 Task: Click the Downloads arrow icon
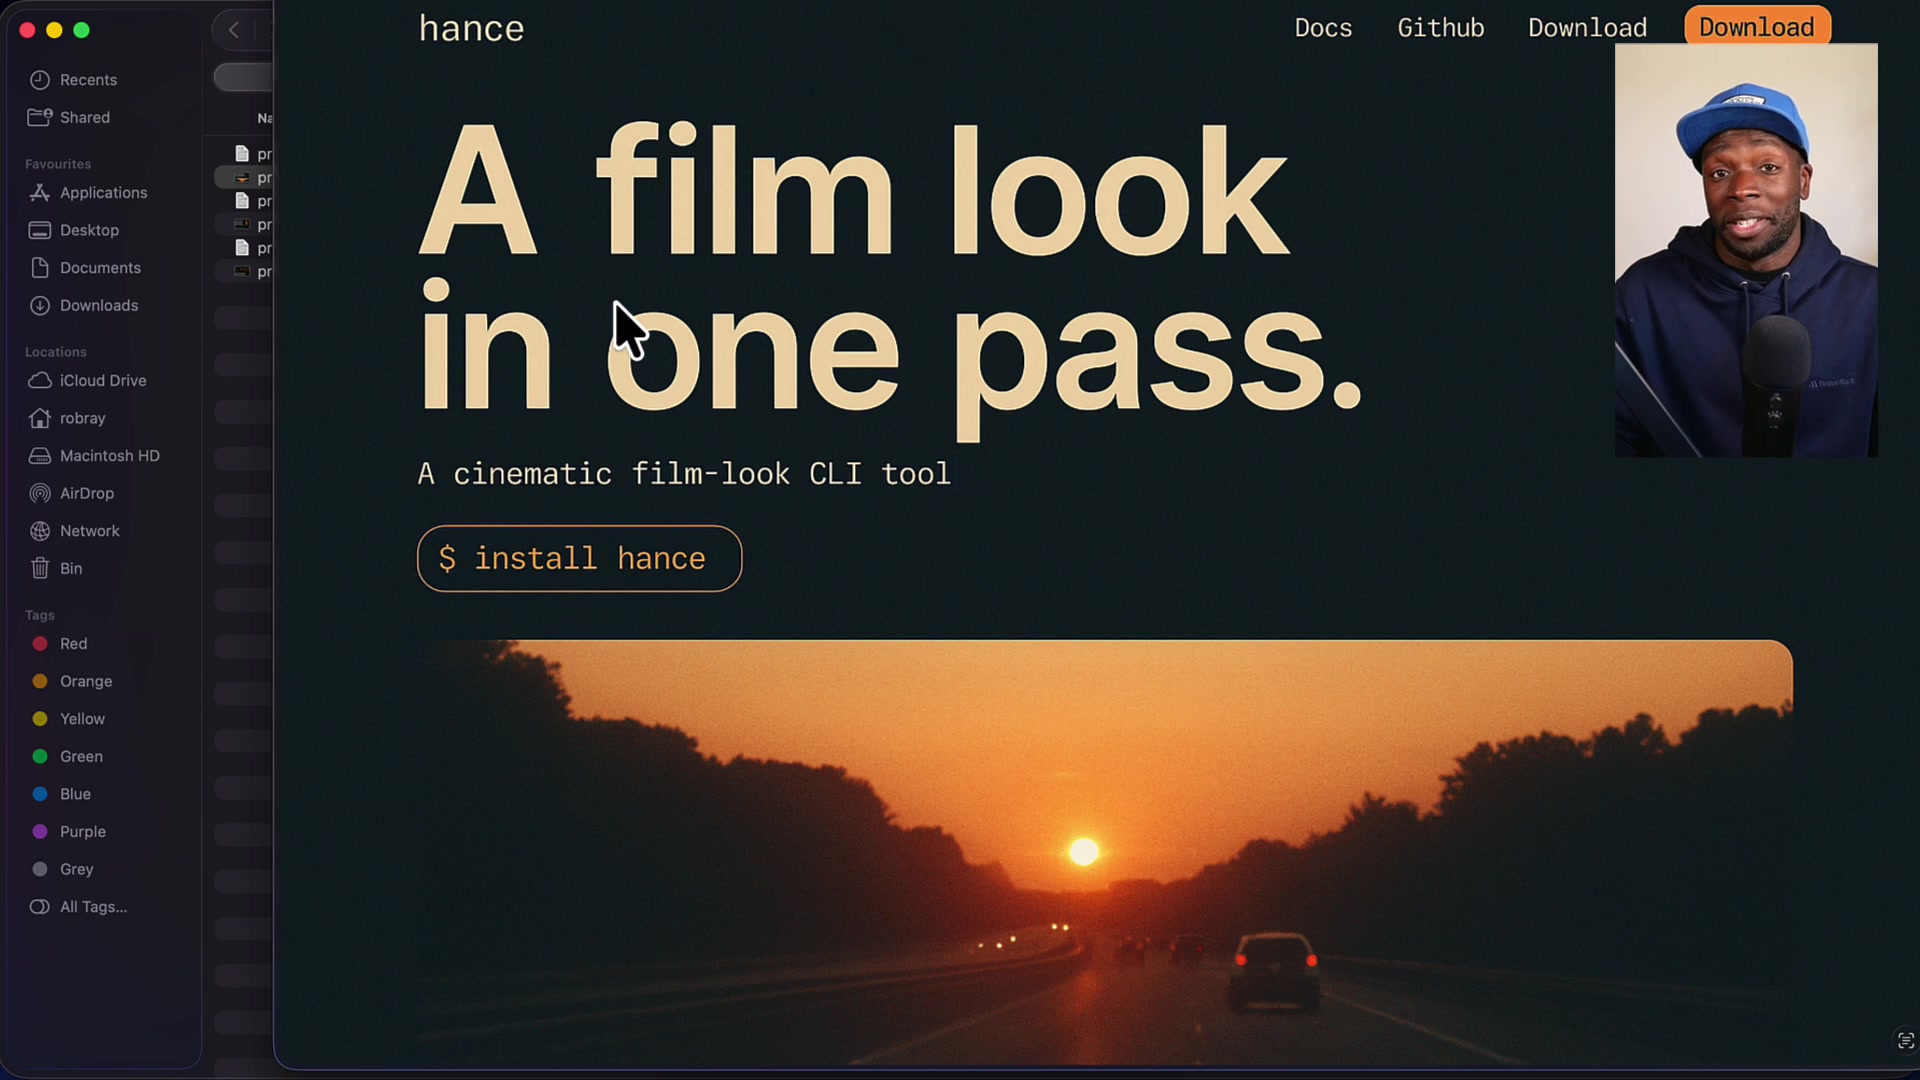tap(40, 306)
